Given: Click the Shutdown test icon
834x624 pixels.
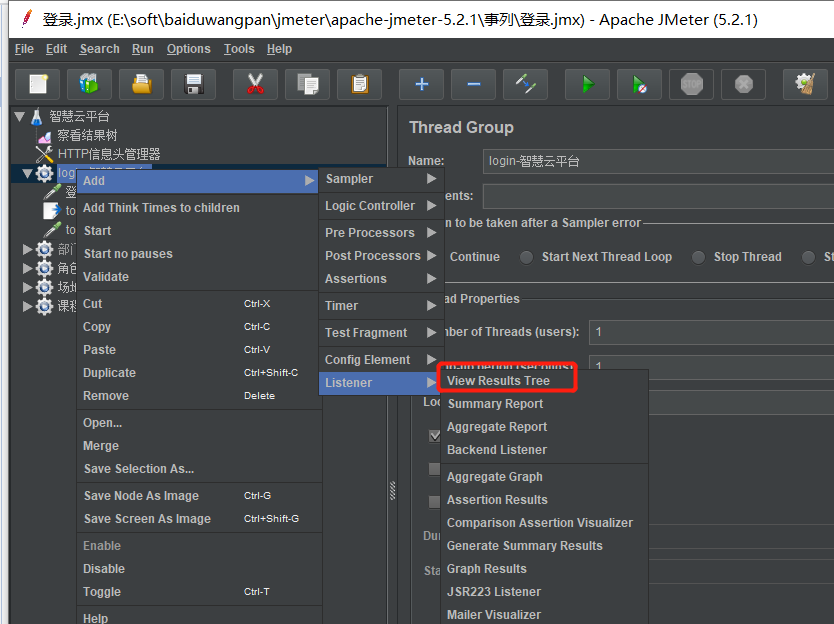Looking at the screenshot, I should tap(744, 84).
